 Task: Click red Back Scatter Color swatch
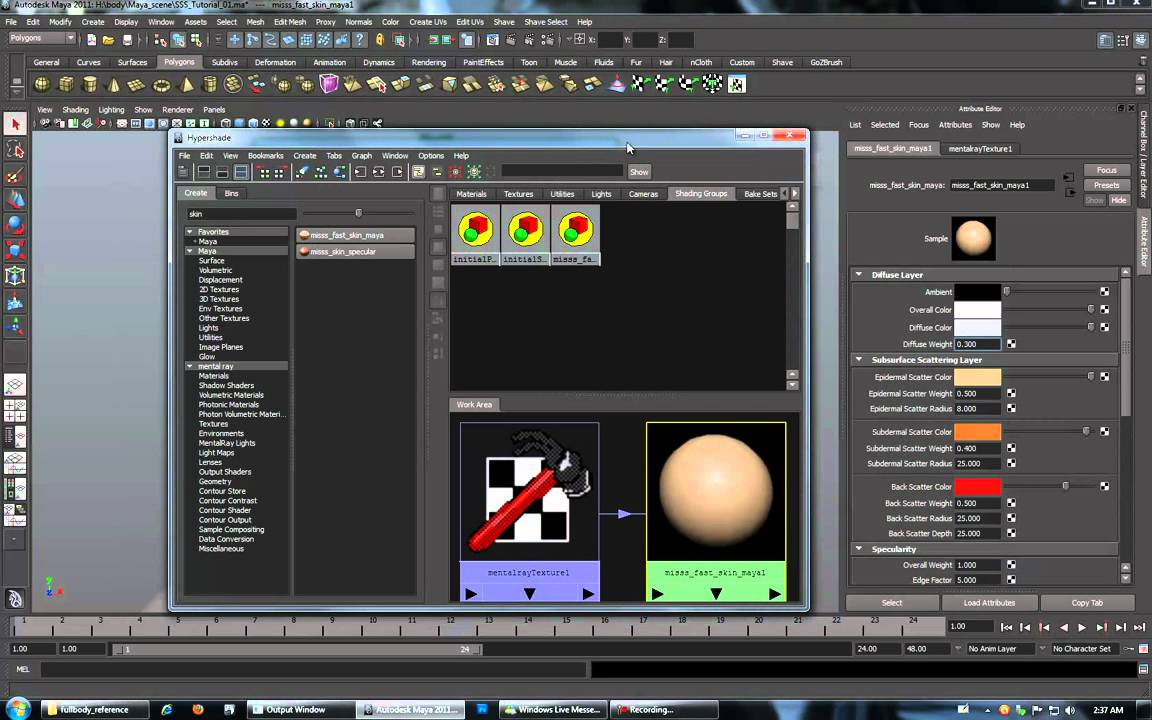977,486
